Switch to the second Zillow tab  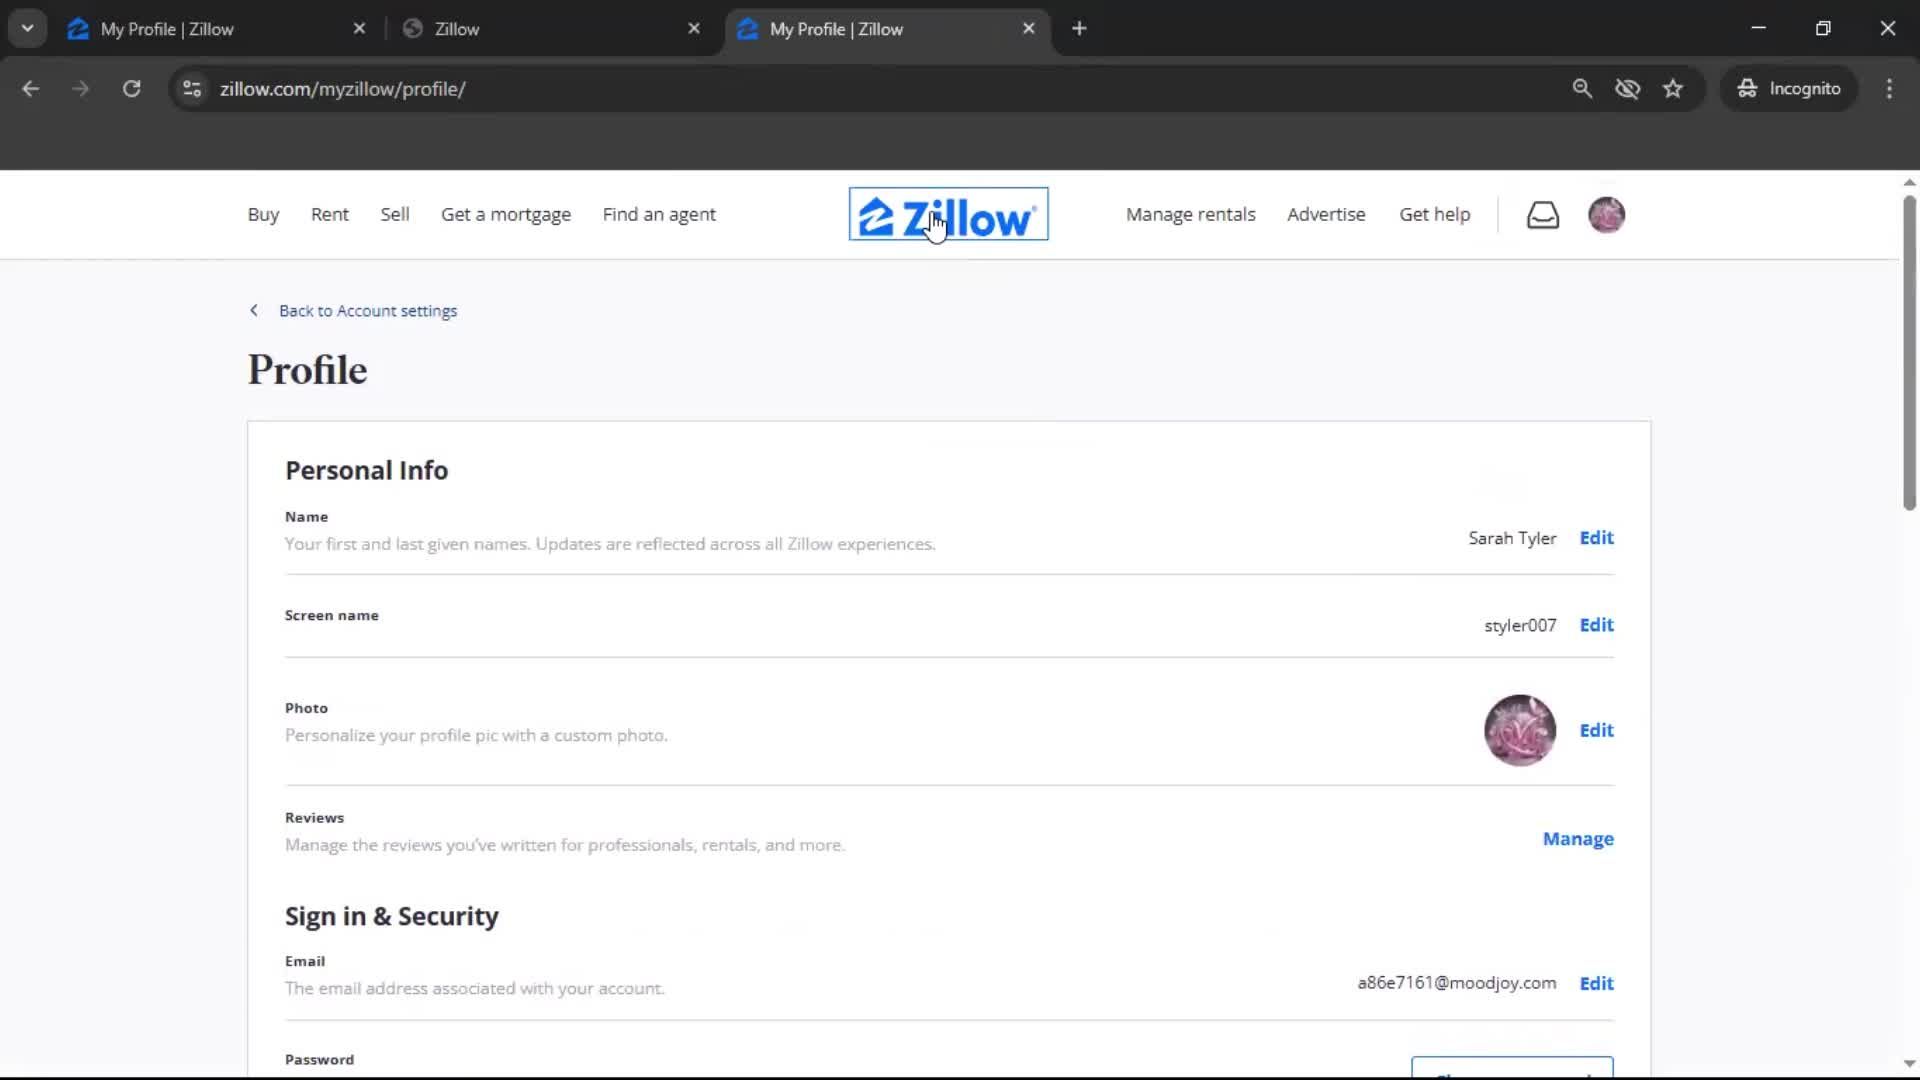tap(530, 28)
